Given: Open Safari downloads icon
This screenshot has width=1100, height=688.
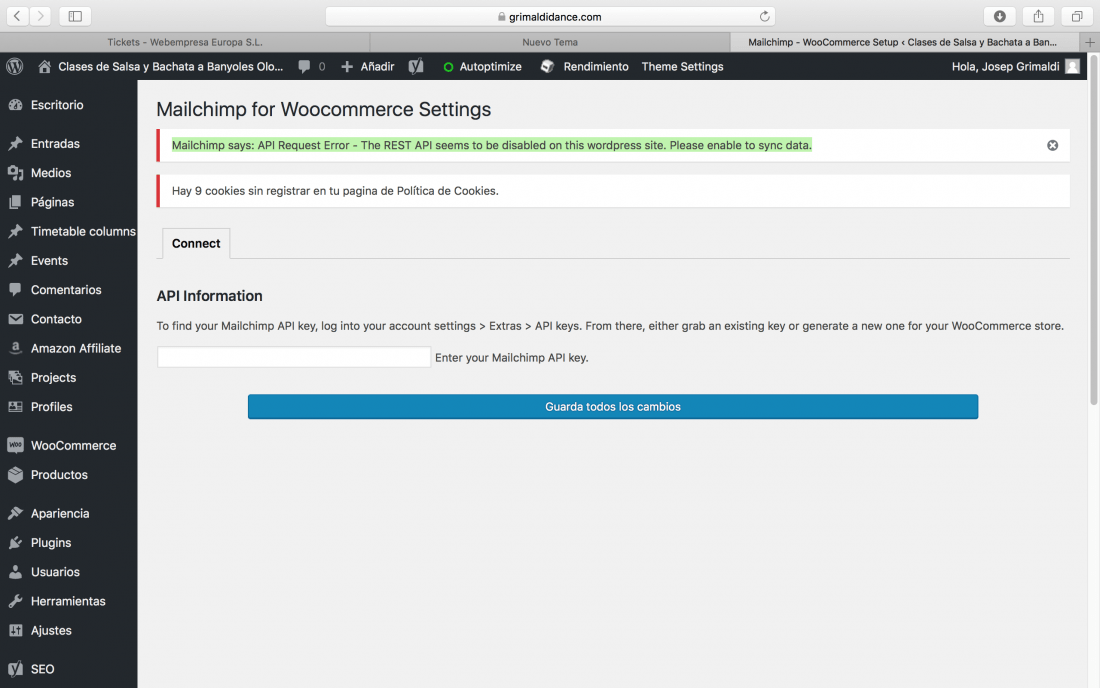Looking at the screenshot, I should click(1000, 16).
